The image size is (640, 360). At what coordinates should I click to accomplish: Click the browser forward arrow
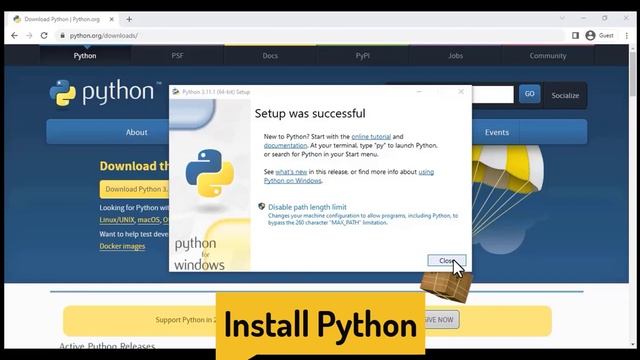pos(29,36)
